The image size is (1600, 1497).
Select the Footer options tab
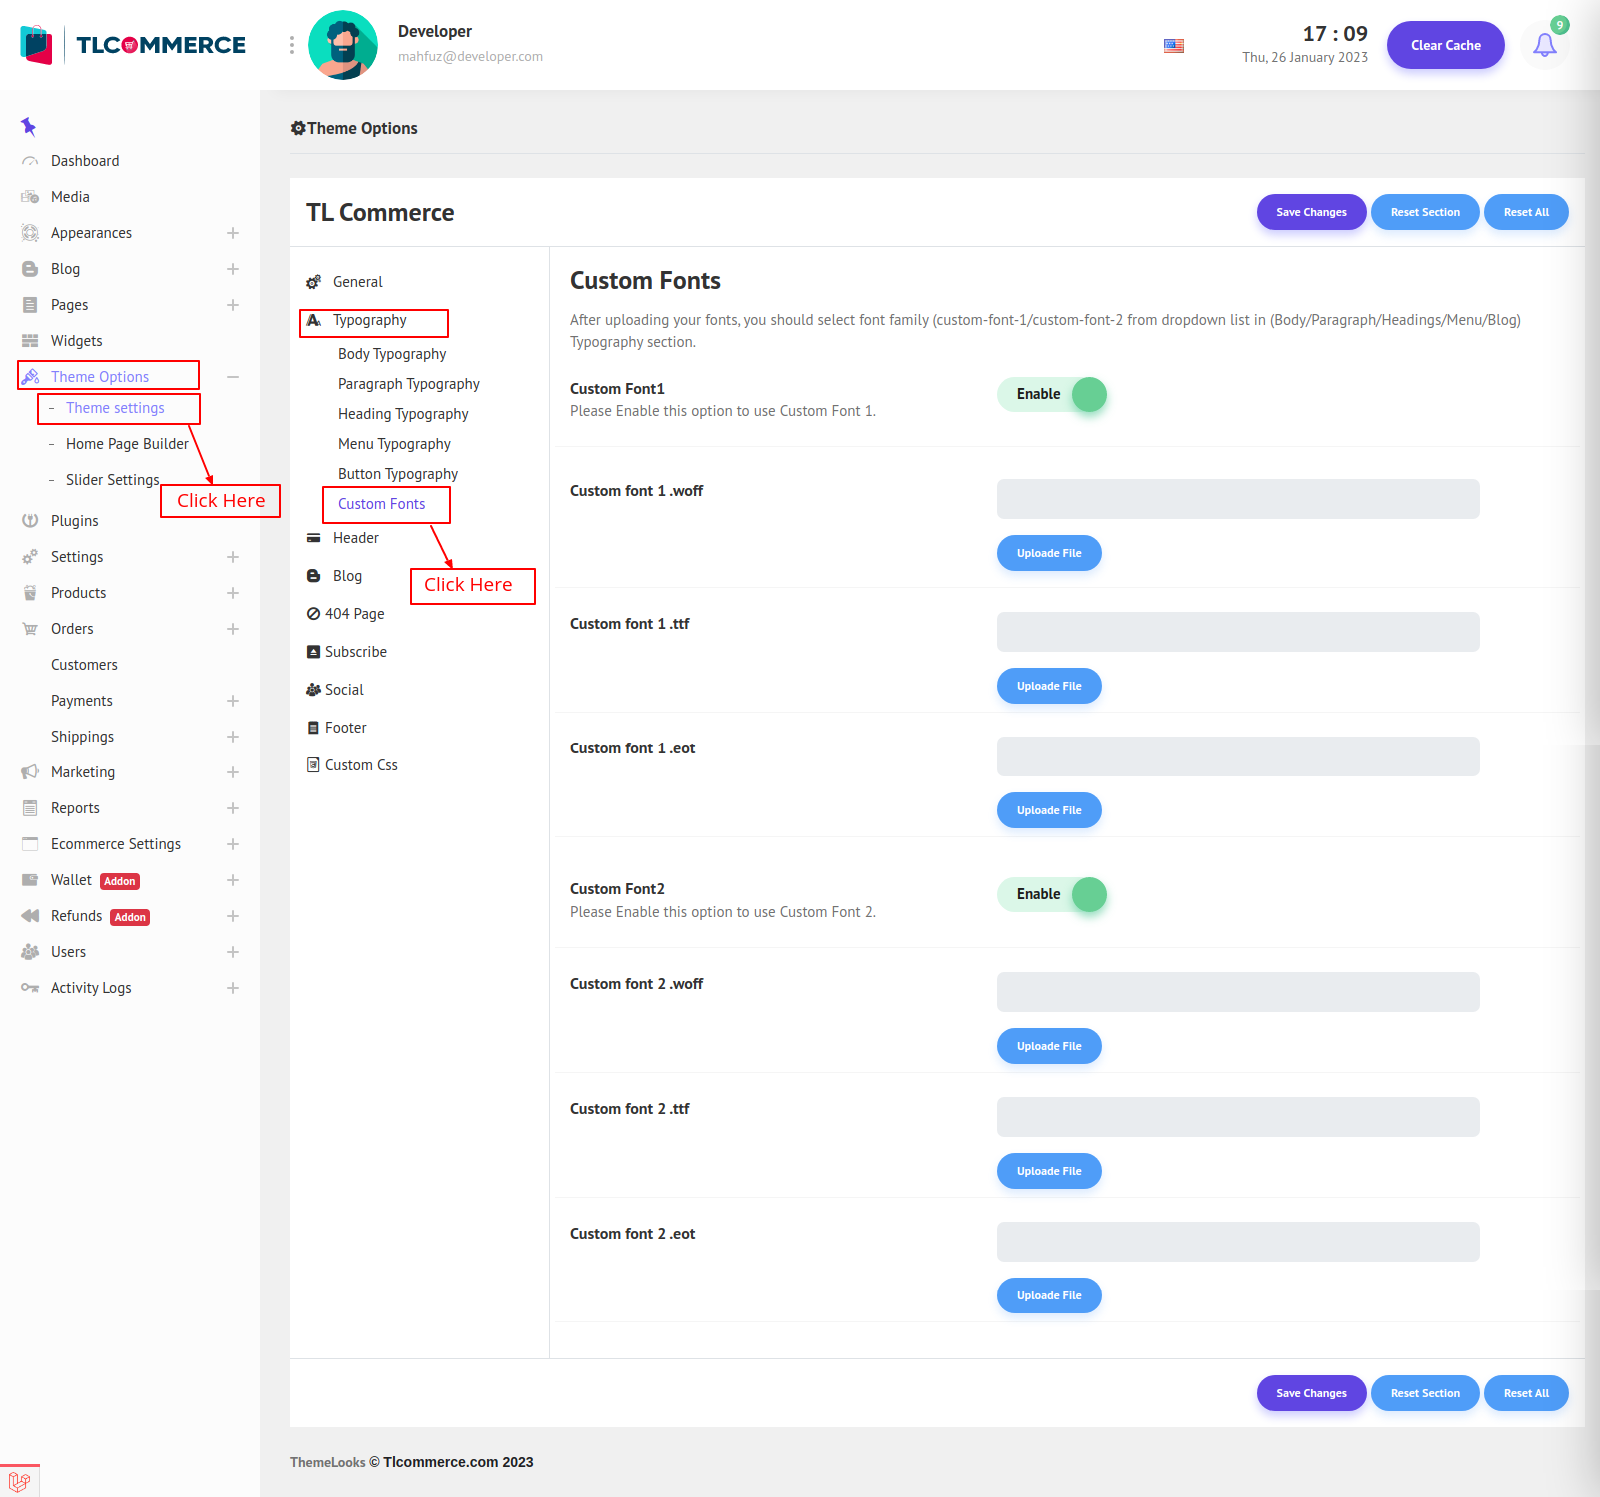click(x=345, y=728)
